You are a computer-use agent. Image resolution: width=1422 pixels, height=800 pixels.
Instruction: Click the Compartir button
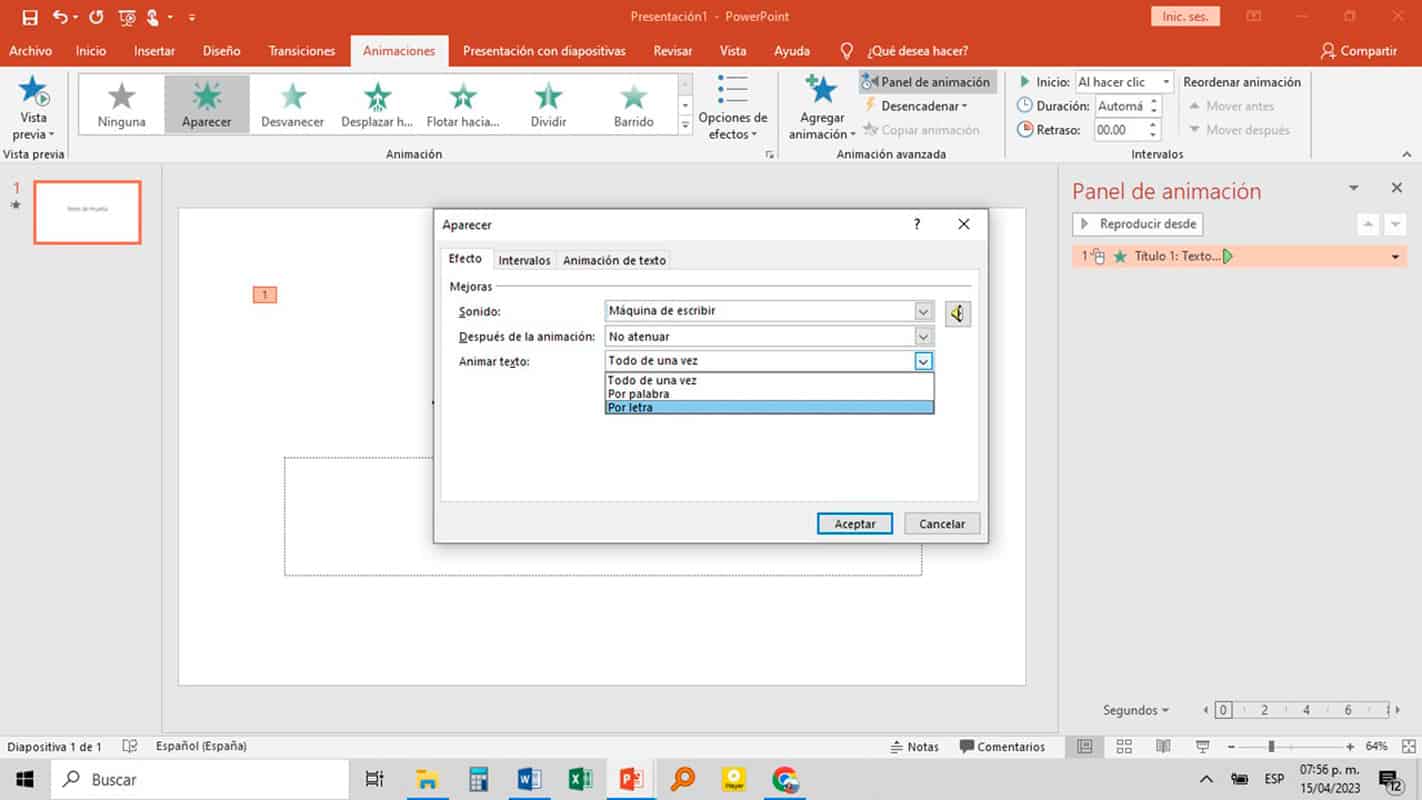click(1359, 51)
